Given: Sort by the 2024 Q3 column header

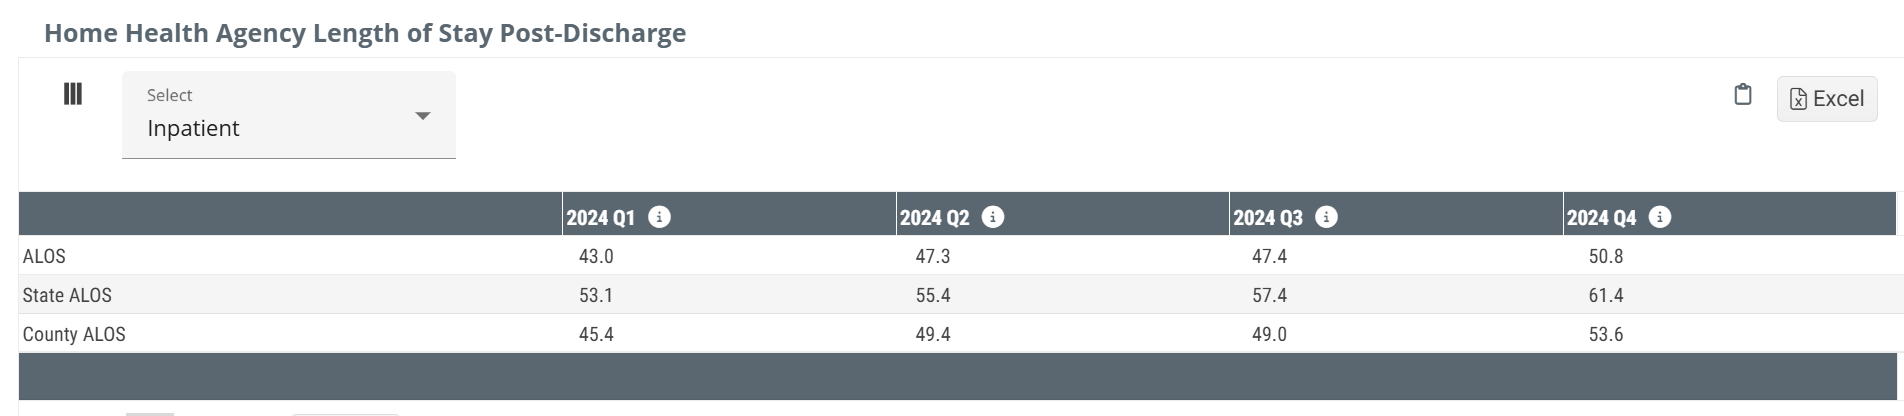Looking at the screenshot, I should (1268, 218).
